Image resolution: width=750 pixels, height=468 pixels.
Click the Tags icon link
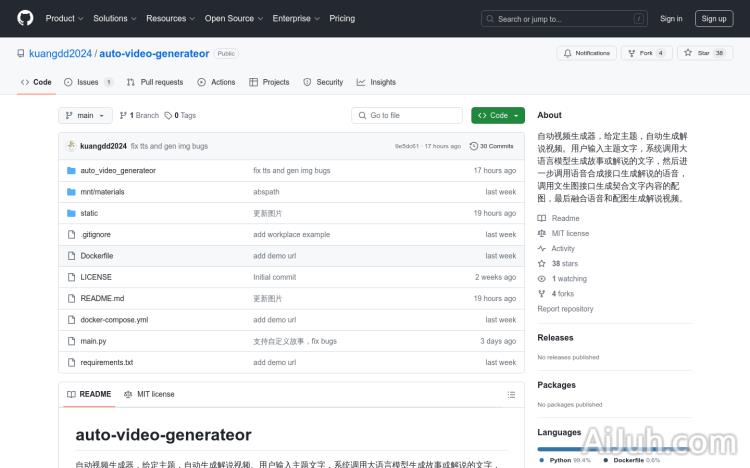168,116
